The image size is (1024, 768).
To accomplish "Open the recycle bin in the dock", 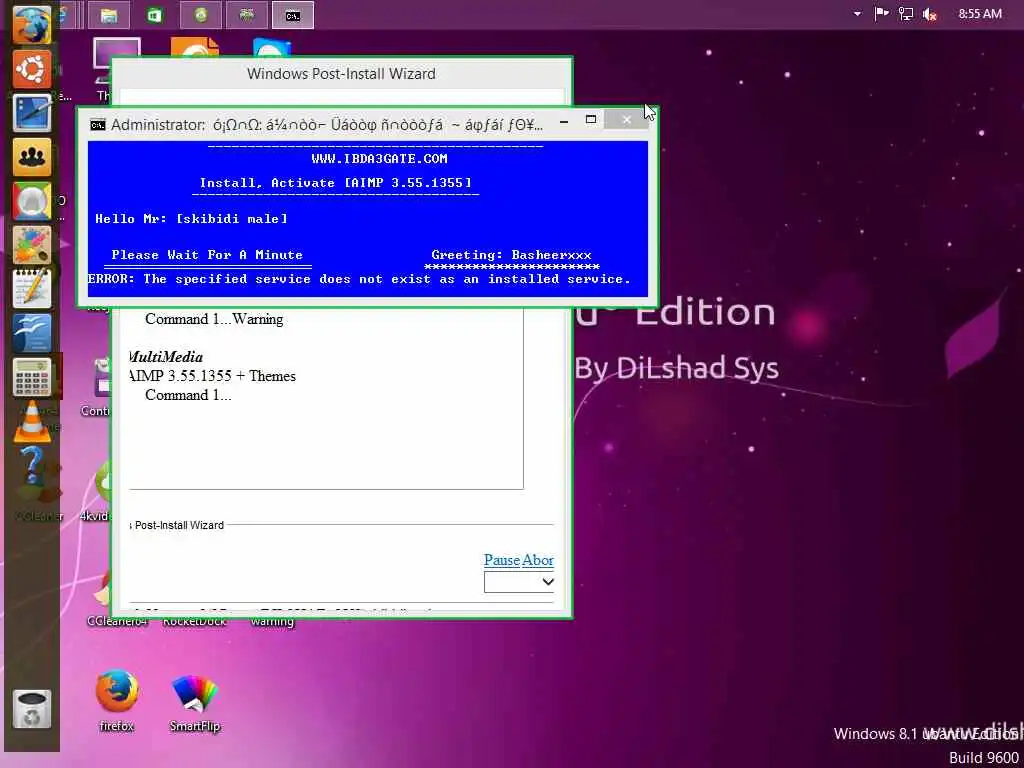I will coord(31,710).
